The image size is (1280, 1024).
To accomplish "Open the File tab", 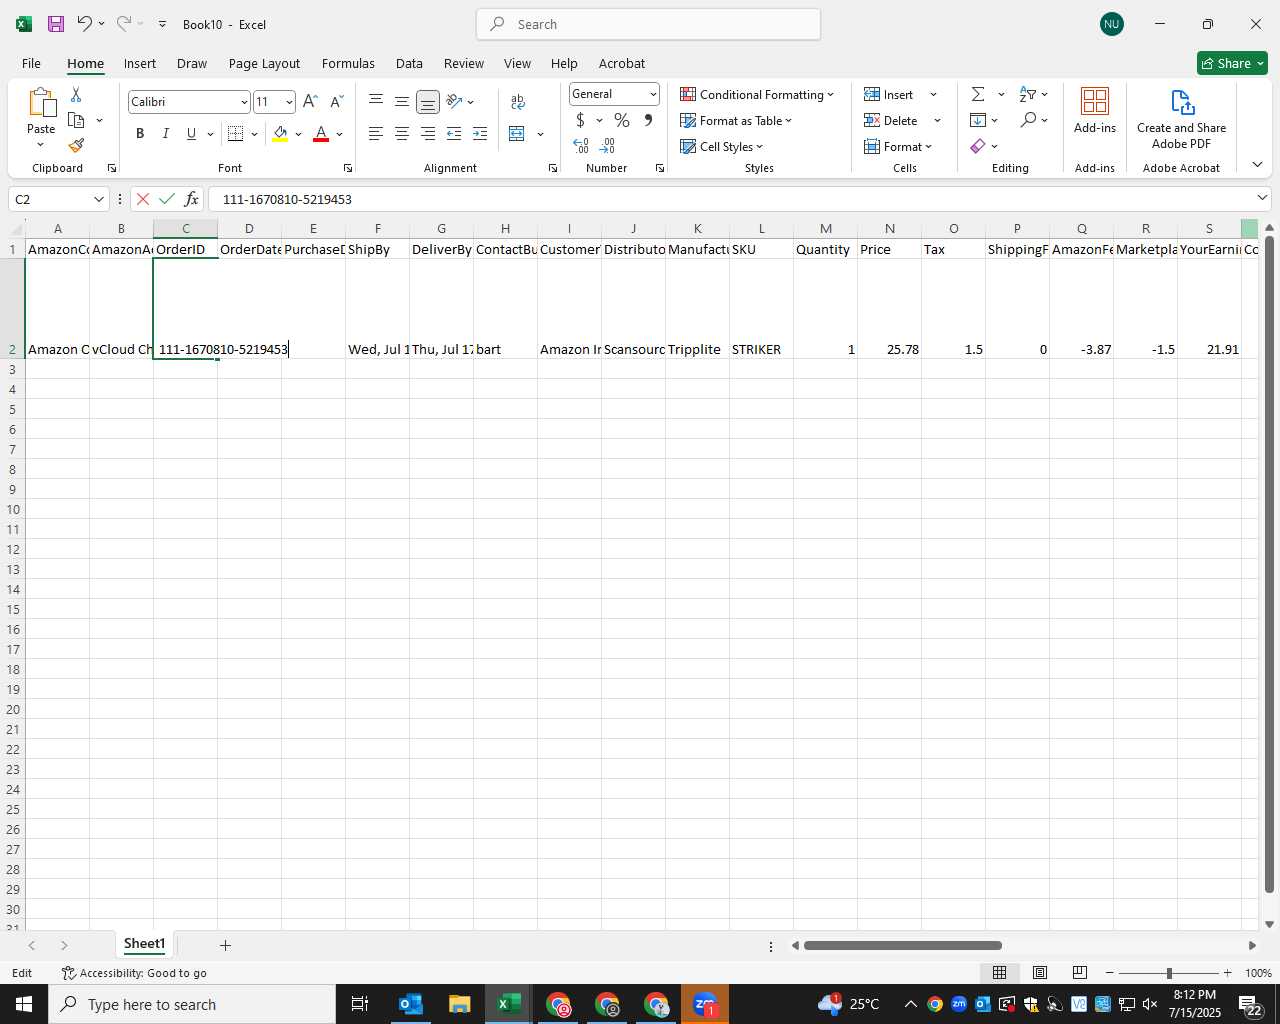I will [31, 63].
